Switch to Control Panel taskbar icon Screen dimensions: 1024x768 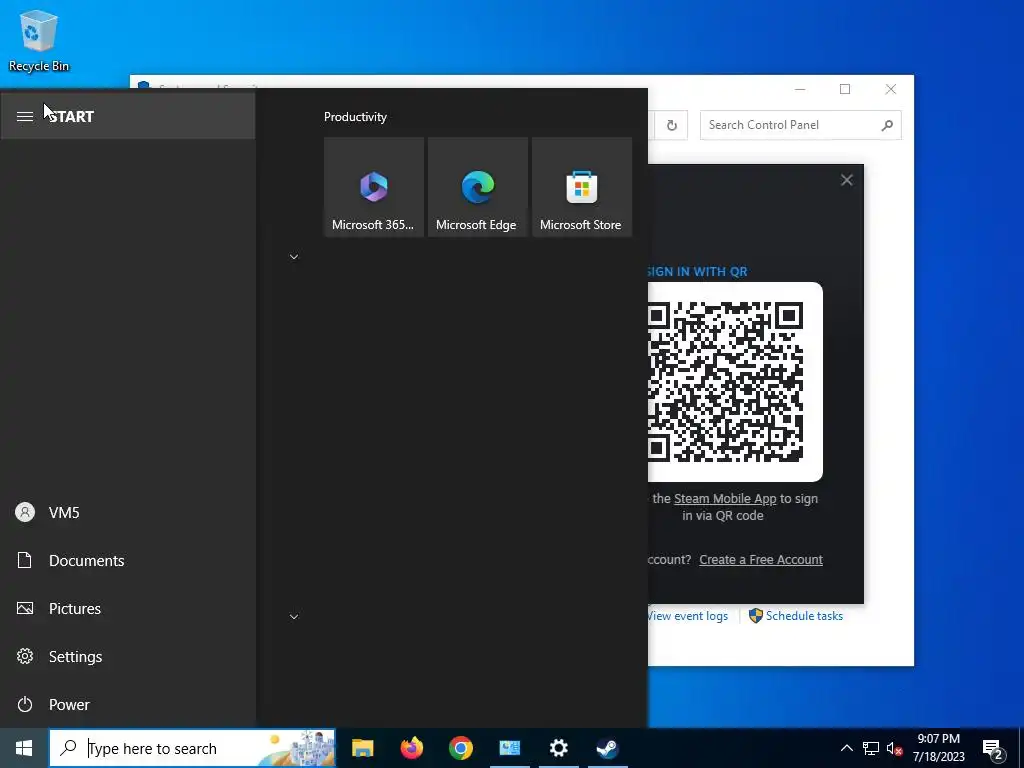(x=509, y=748)
